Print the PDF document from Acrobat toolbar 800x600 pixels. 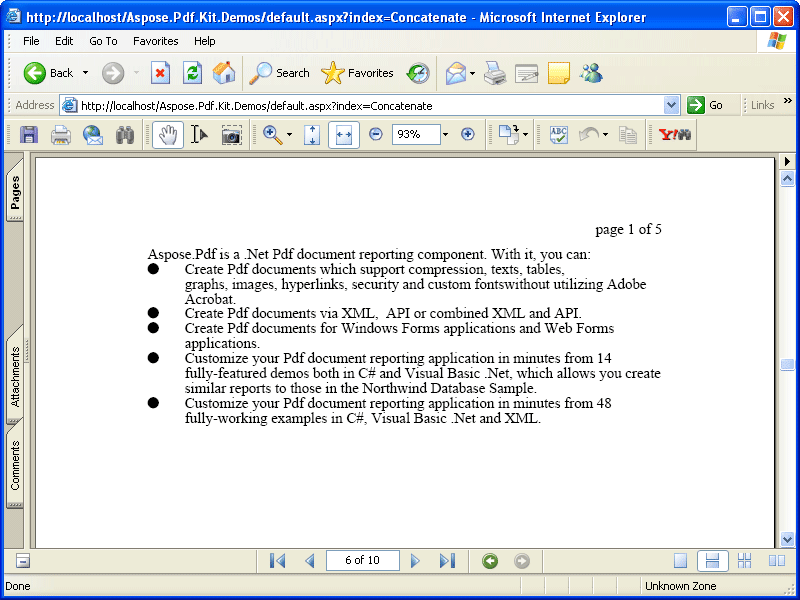coord(61,135)
